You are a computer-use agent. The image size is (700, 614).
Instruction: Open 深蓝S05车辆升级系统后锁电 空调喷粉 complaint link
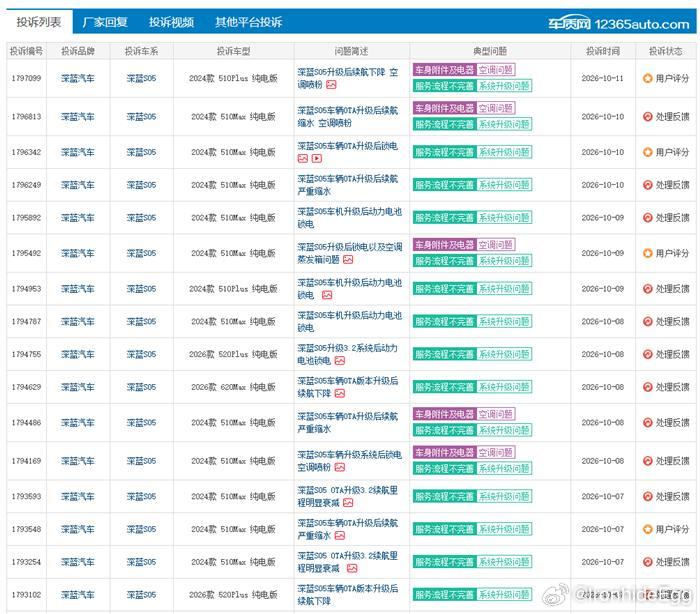pyautogui.click(x=350, y=461)
